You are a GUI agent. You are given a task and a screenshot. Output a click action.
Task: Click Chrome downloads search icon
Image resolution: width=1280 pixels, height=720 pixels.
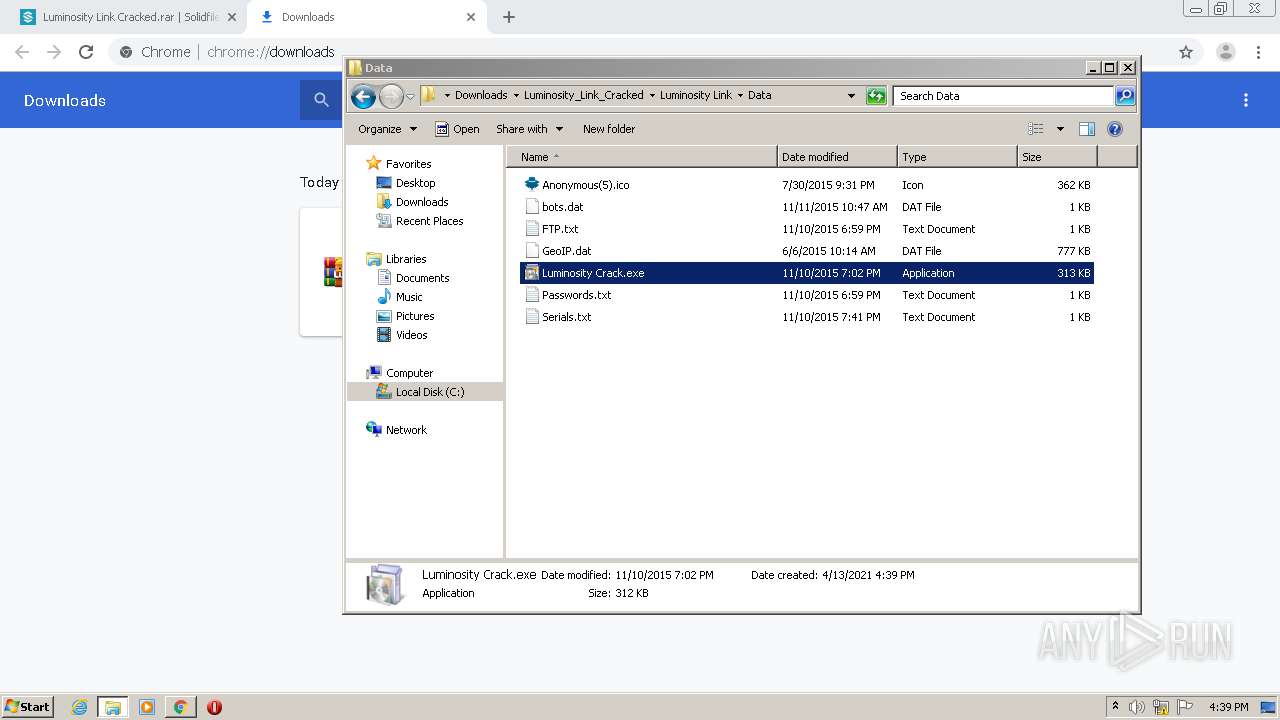tap(321, 100)
